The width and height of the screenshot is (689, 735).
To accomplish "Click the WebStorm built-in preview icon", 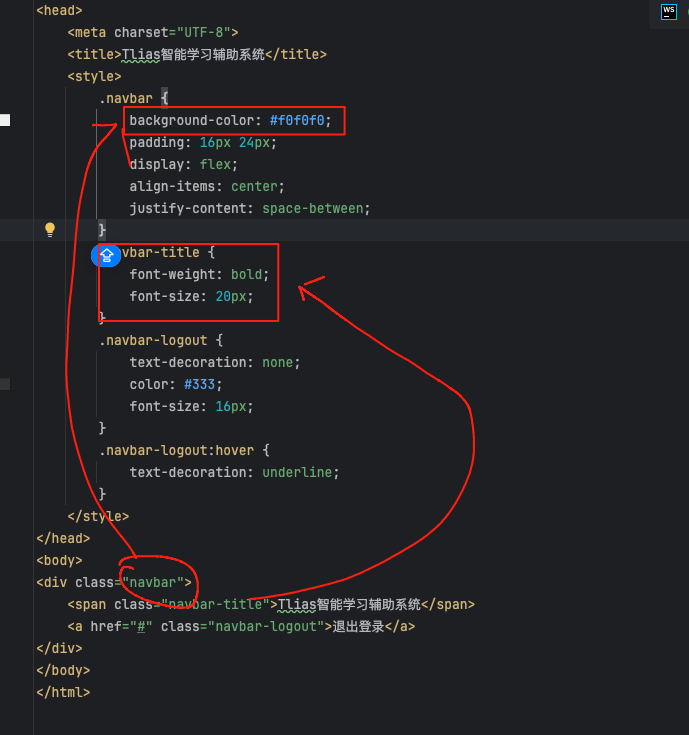I will pyautogui.click(x=669, y=12).
